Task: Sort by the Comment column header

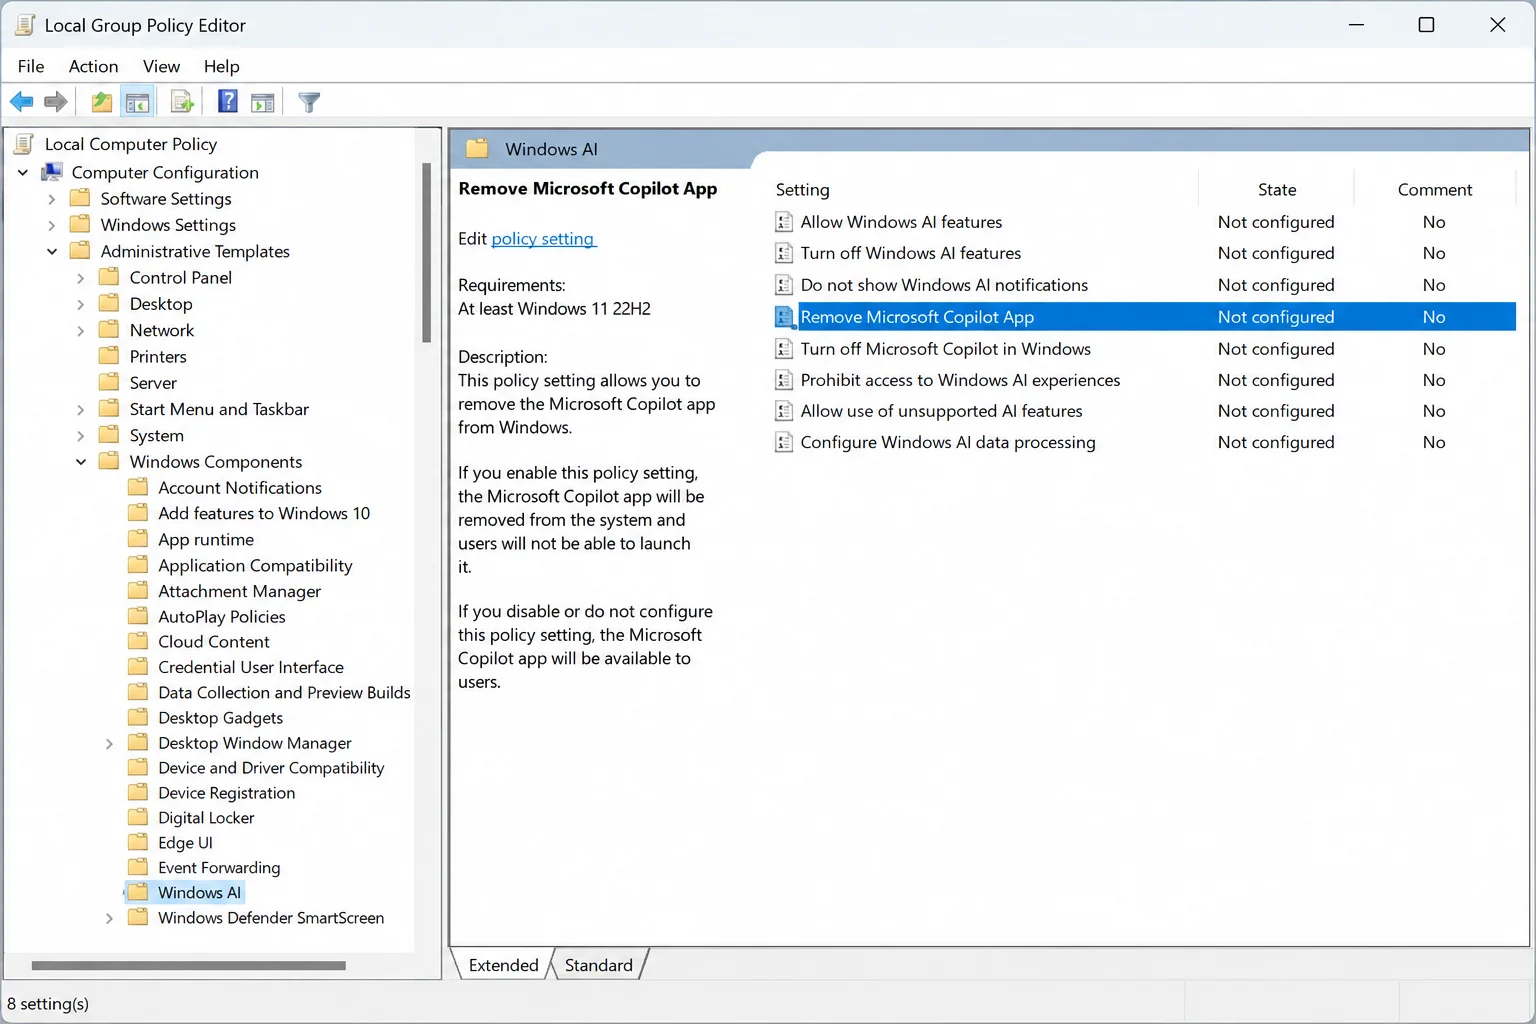Action: pos(1434,189)
